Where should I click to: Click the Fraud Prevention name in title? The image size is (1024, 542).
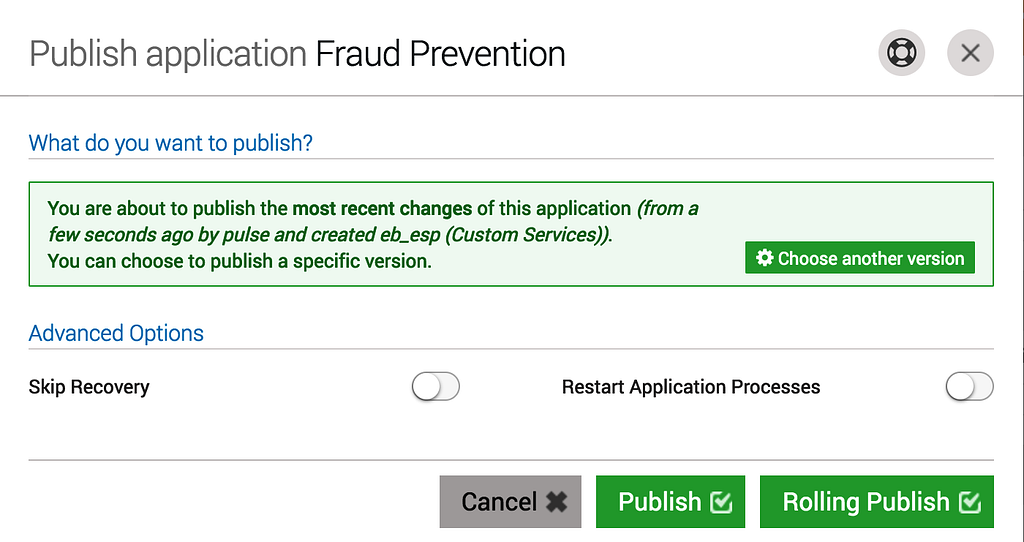click(x=440, y=54)
